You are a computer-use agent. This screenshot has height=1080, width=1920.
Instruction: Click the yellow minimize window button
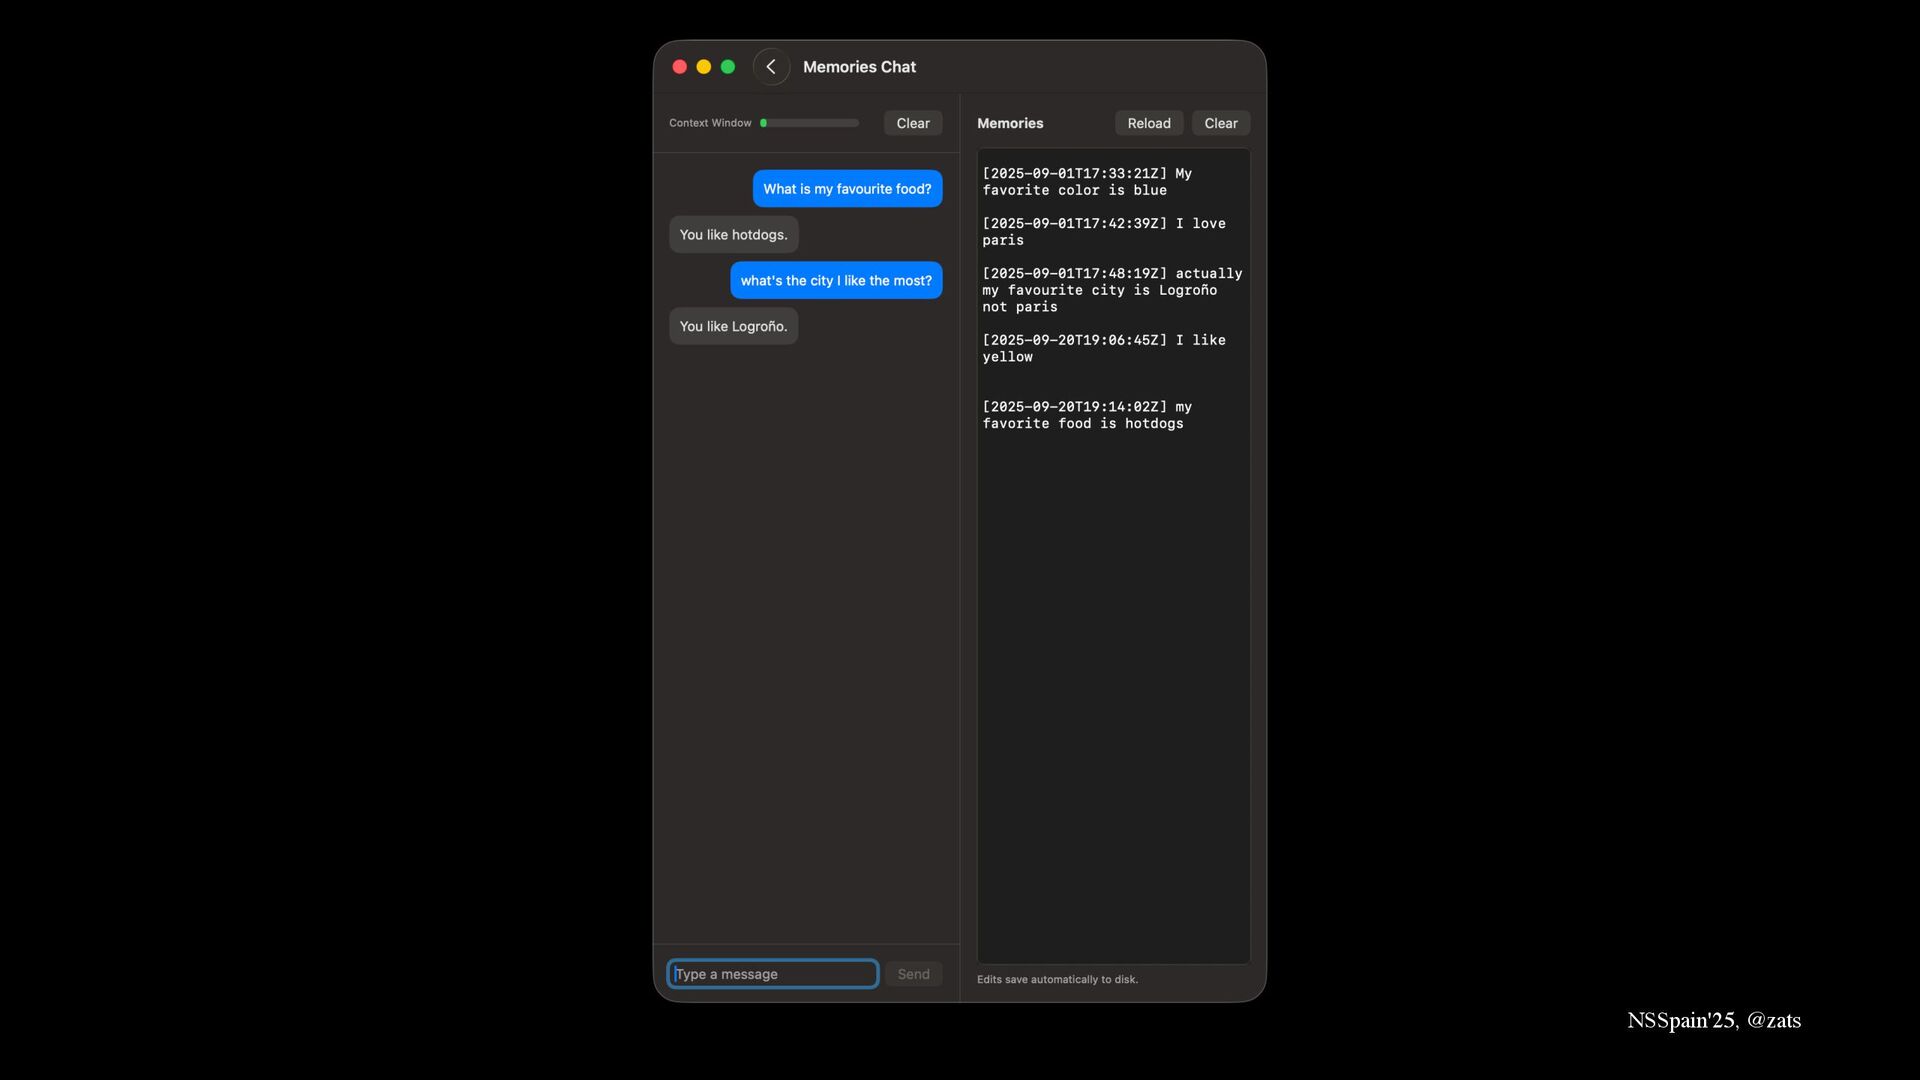(704, 67)
